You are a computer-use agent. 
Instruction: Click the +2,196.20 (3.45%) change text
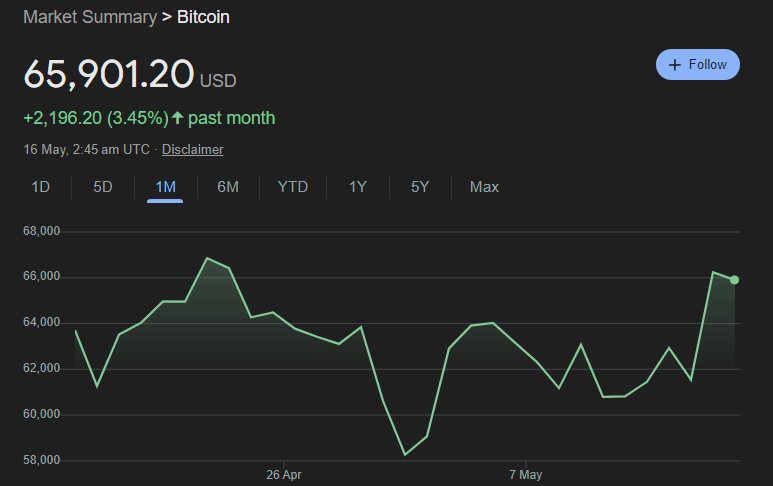96,118
